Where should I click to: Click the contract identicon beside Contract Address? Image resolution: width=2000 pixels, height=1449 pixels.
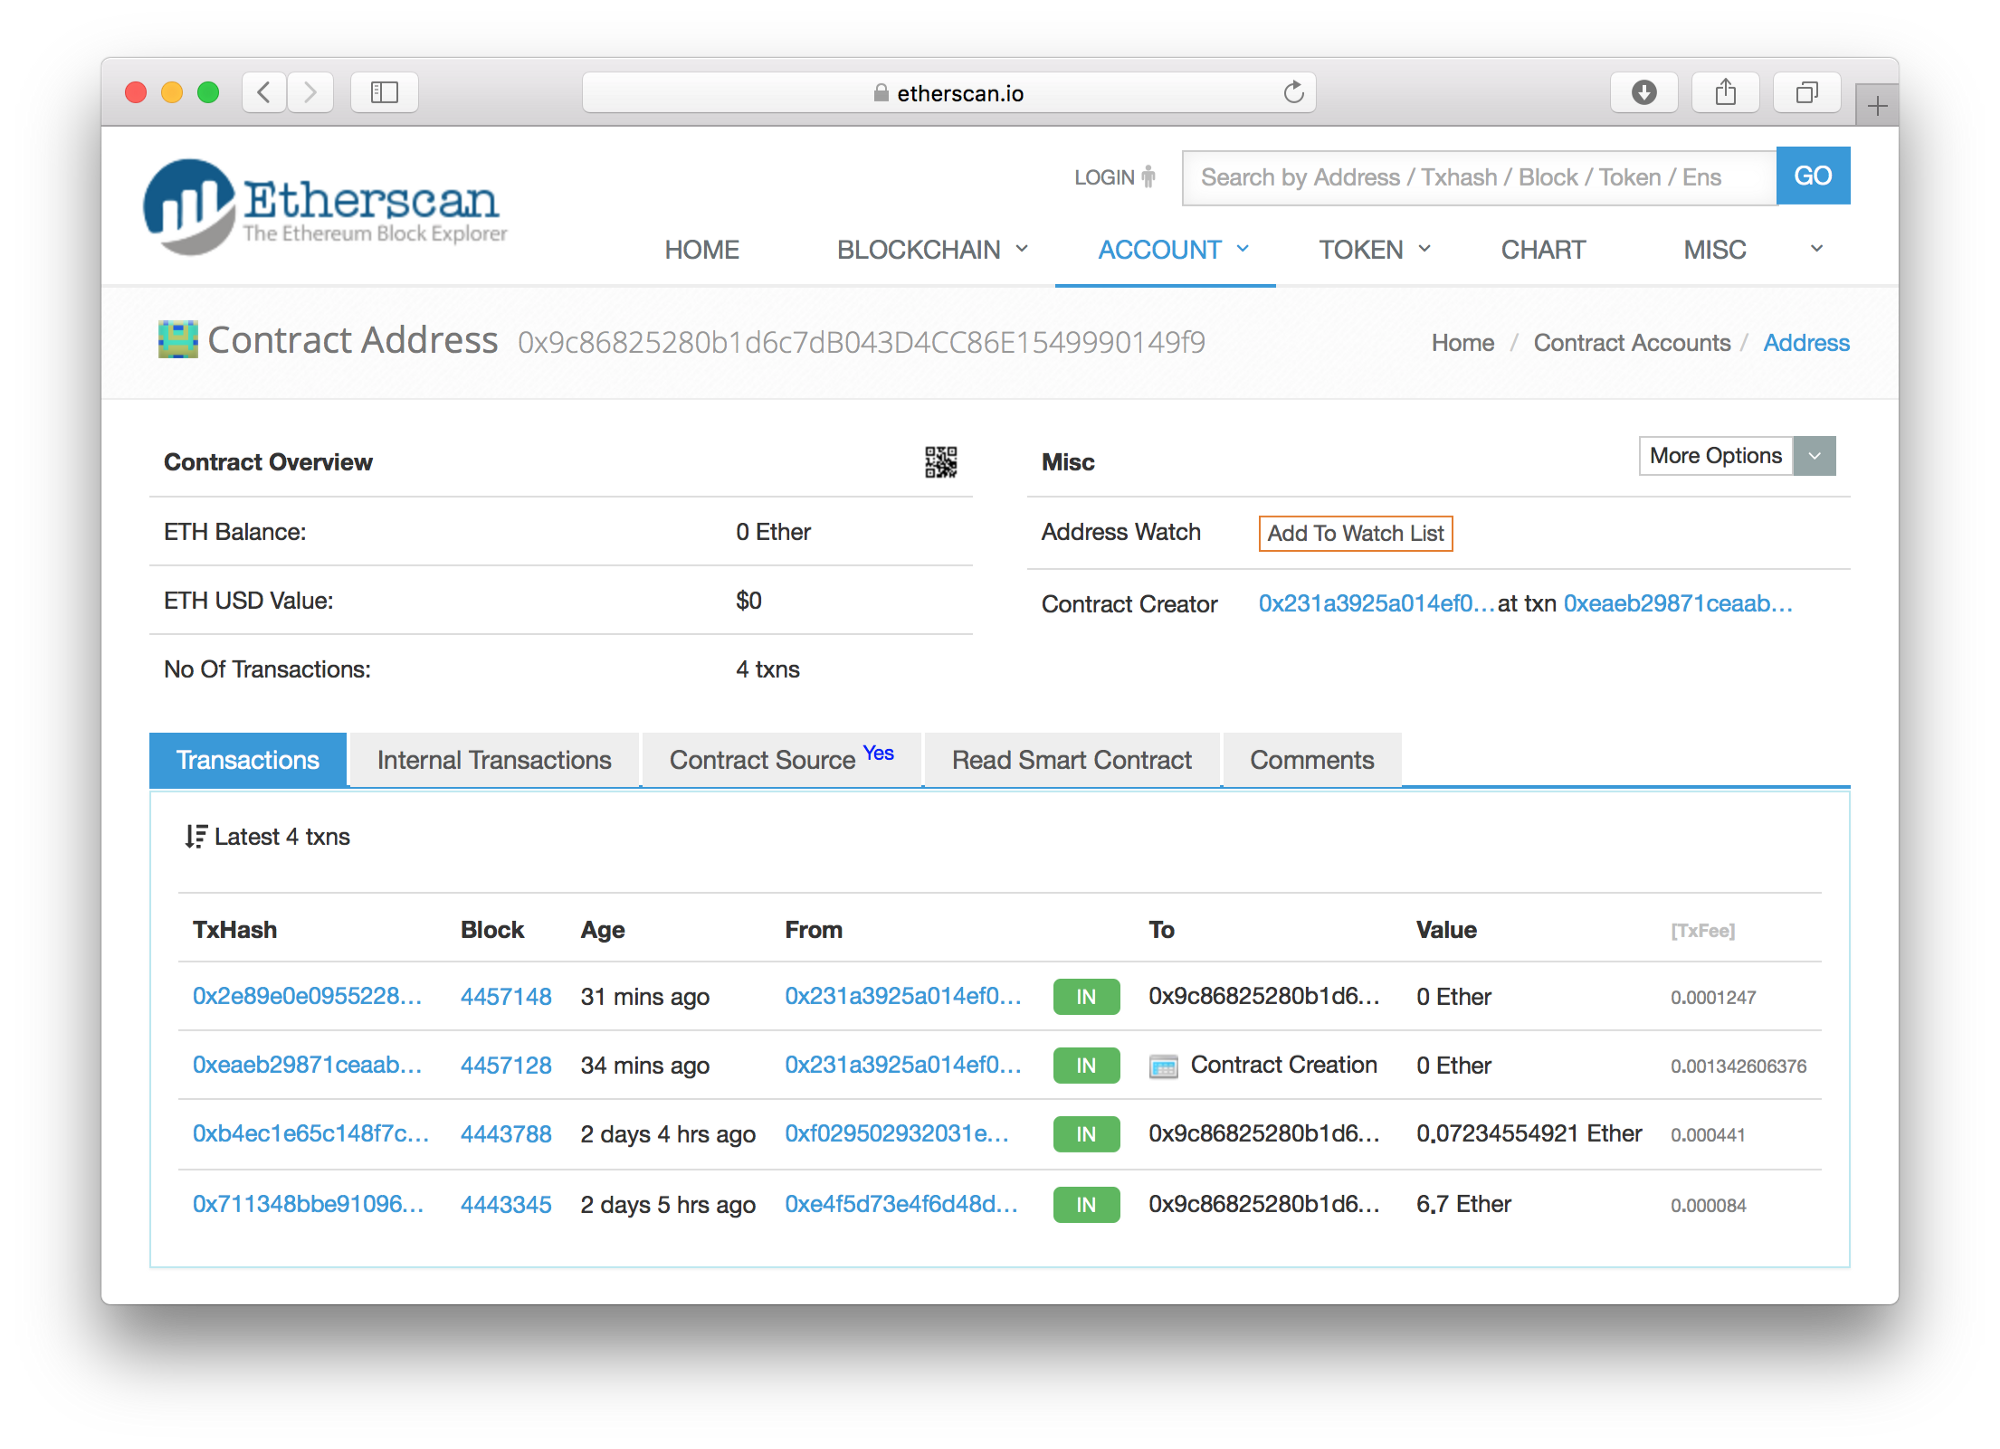[178, 340]
